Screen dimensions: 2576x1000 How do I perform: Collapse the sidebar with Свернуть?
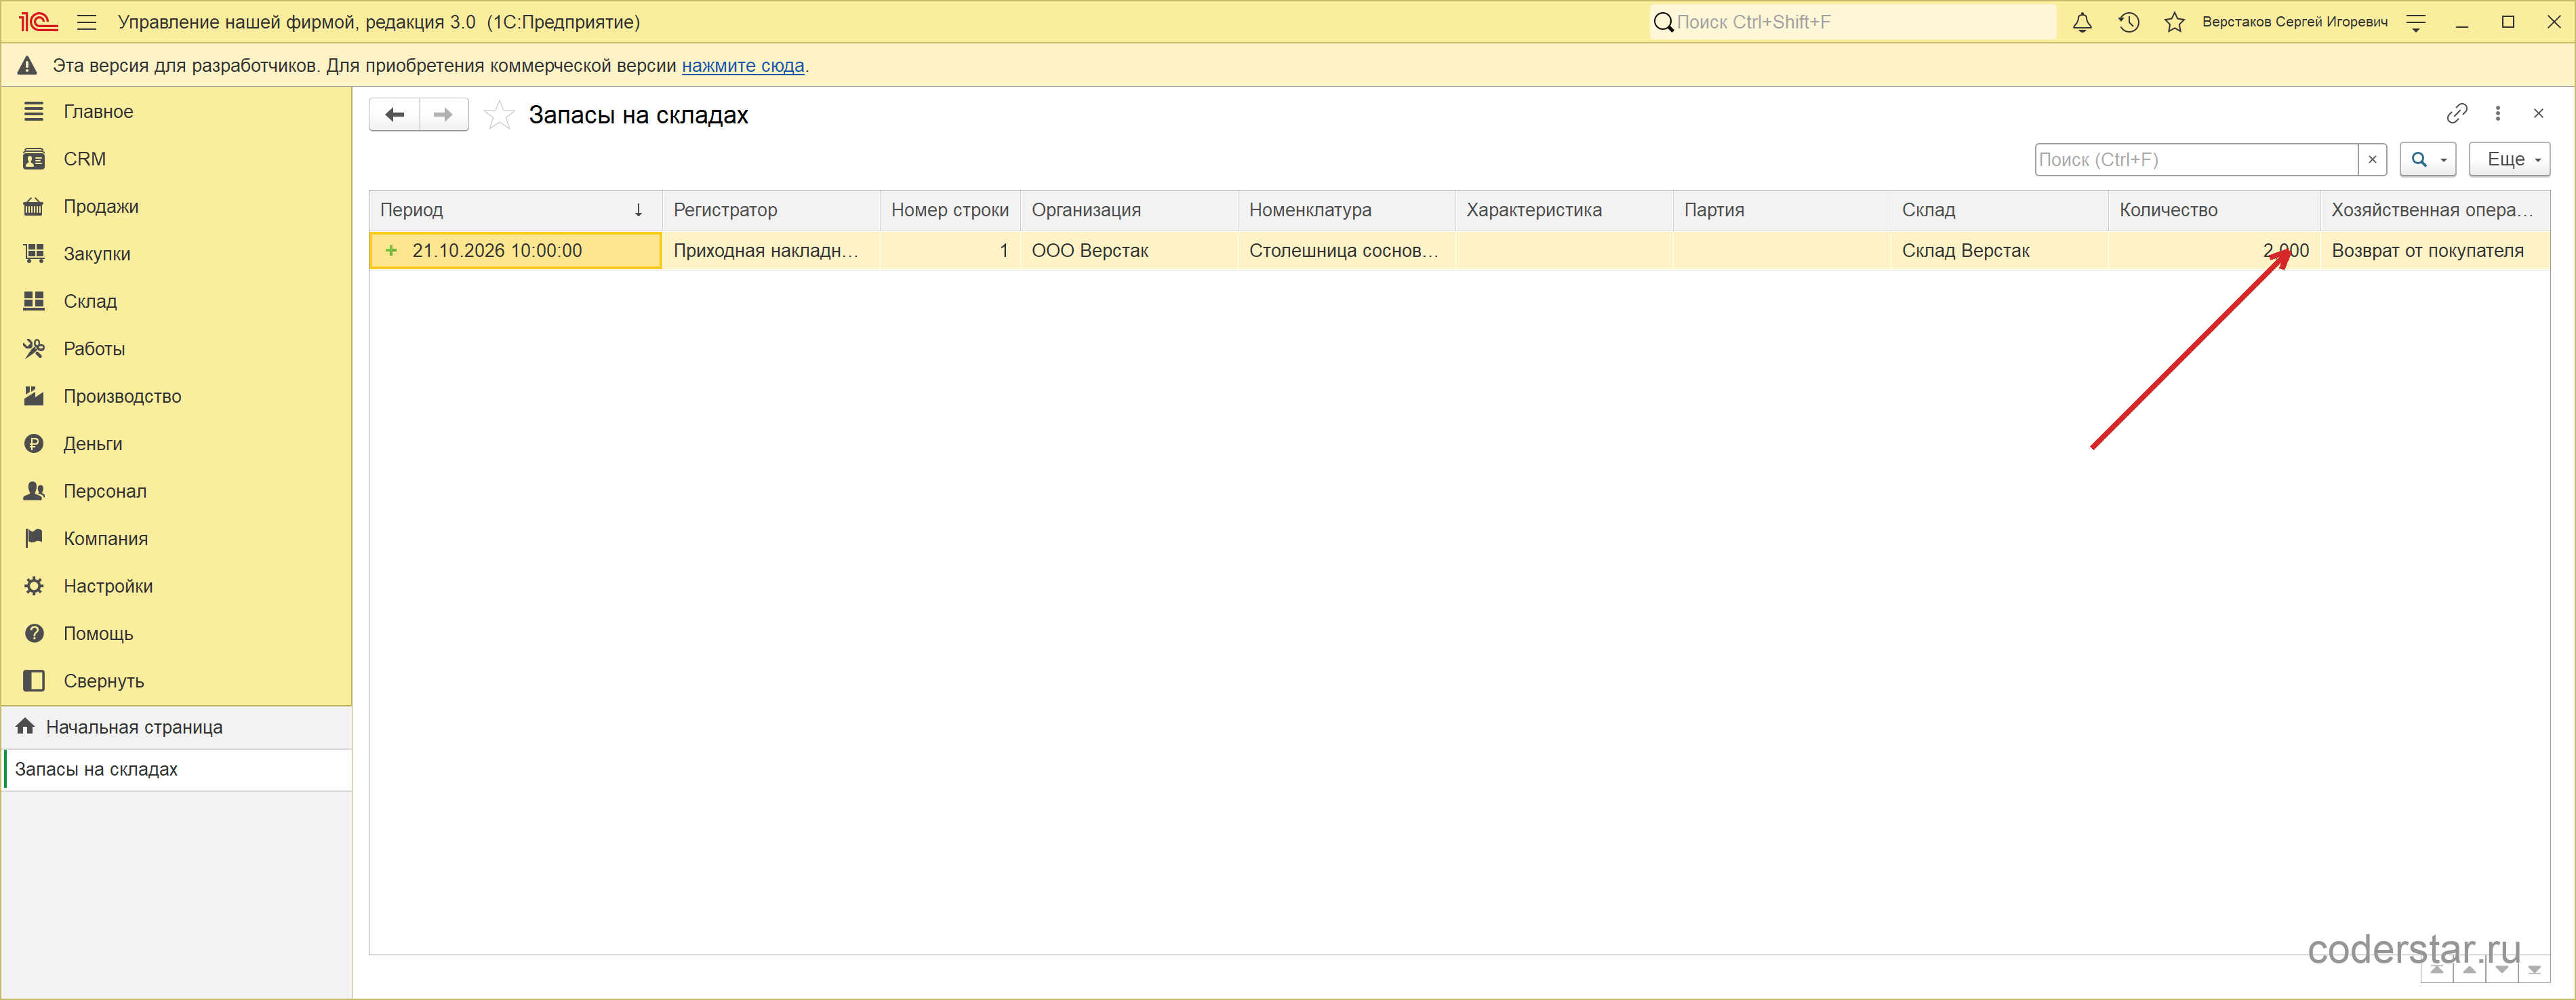[x=104, y=681]
